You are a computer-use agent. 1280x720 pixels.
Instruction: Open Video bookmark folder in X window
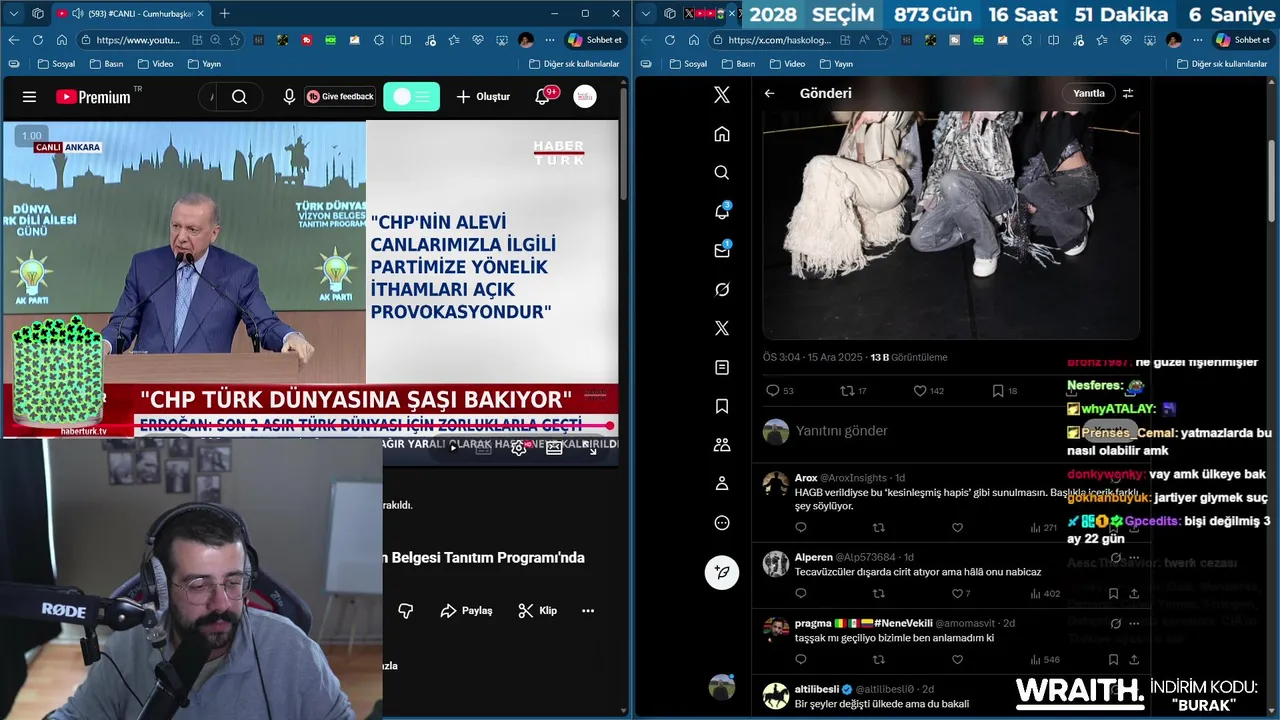(x=786, y=64)
